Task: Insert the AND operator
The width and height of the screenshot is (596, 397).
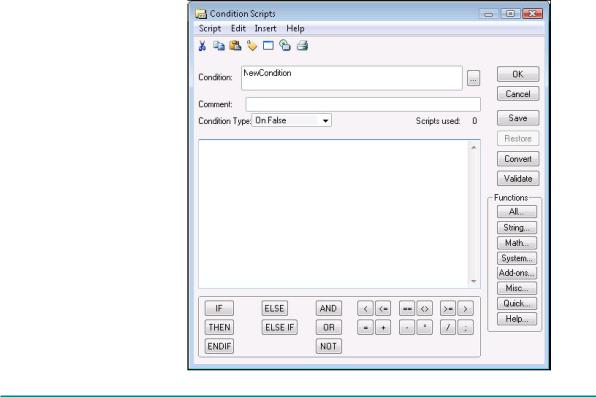Action: 328,308
